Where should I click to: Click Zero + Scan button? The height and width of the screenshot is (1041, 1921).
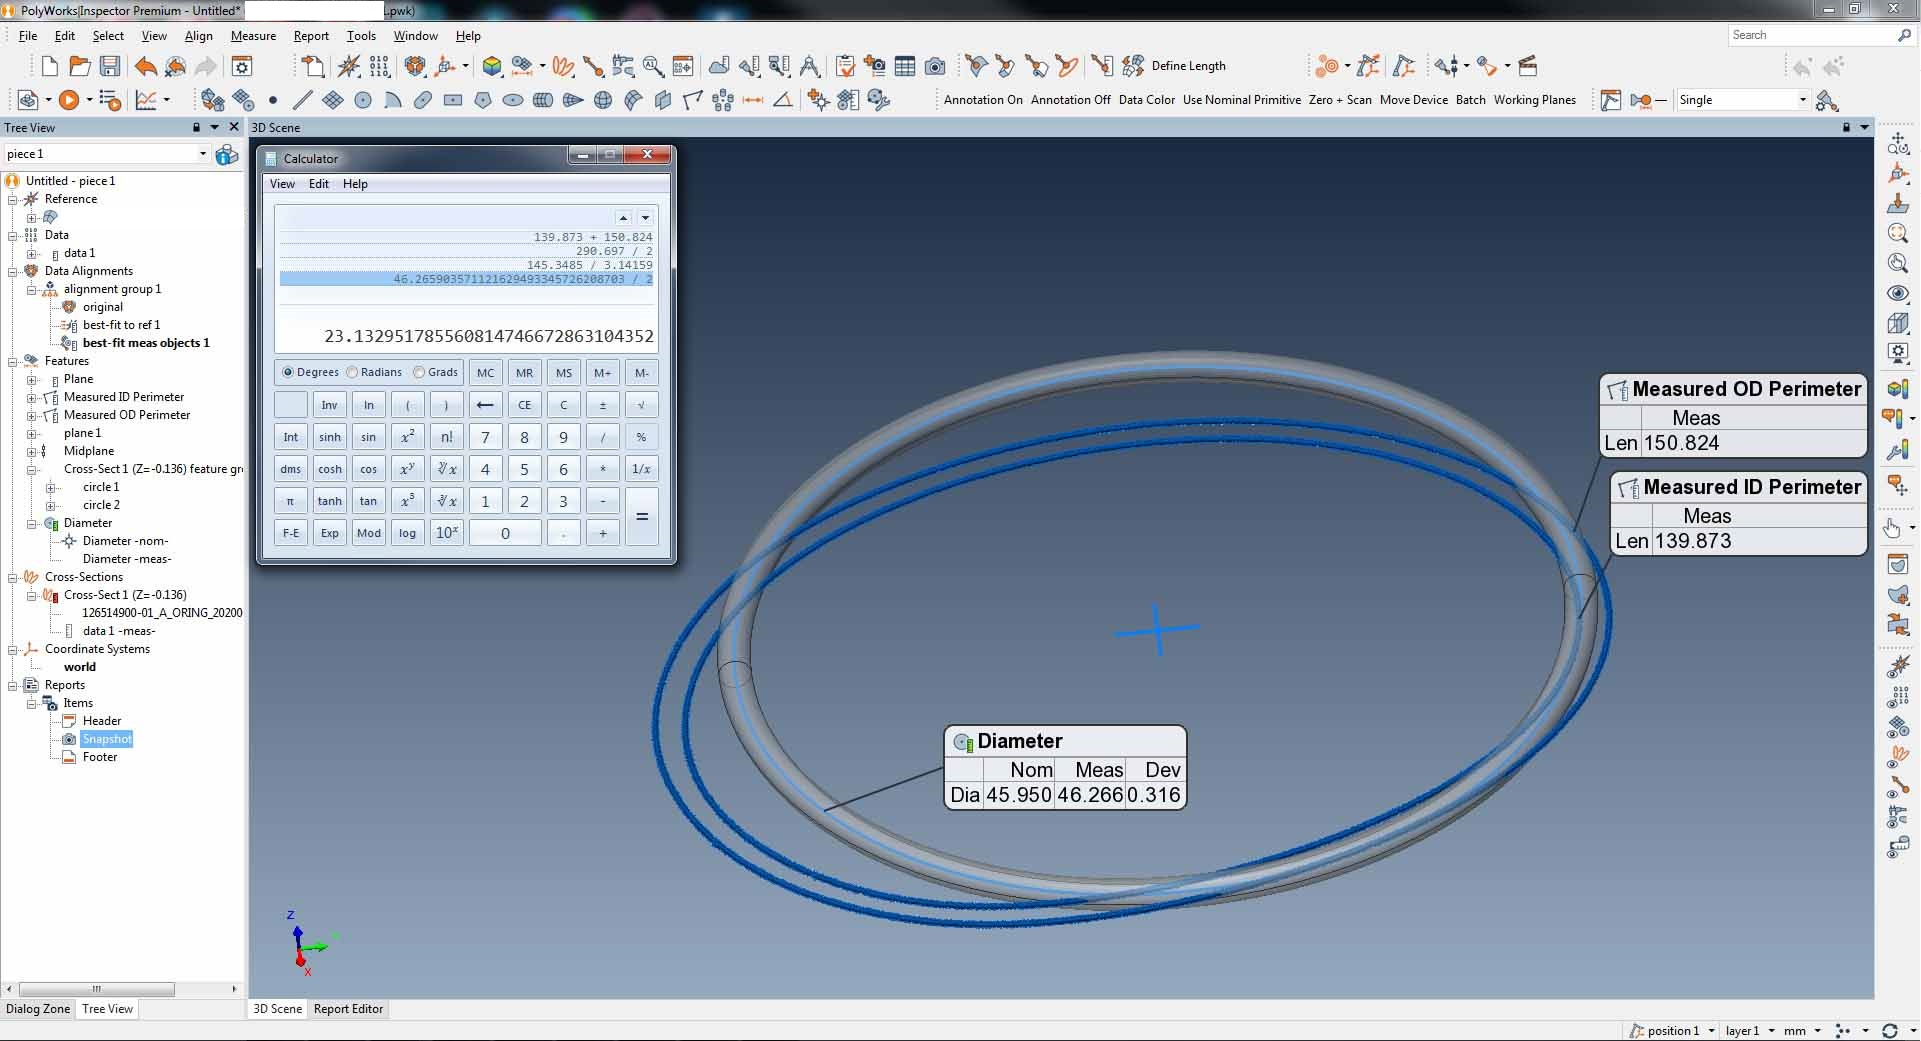[1340, 100]
